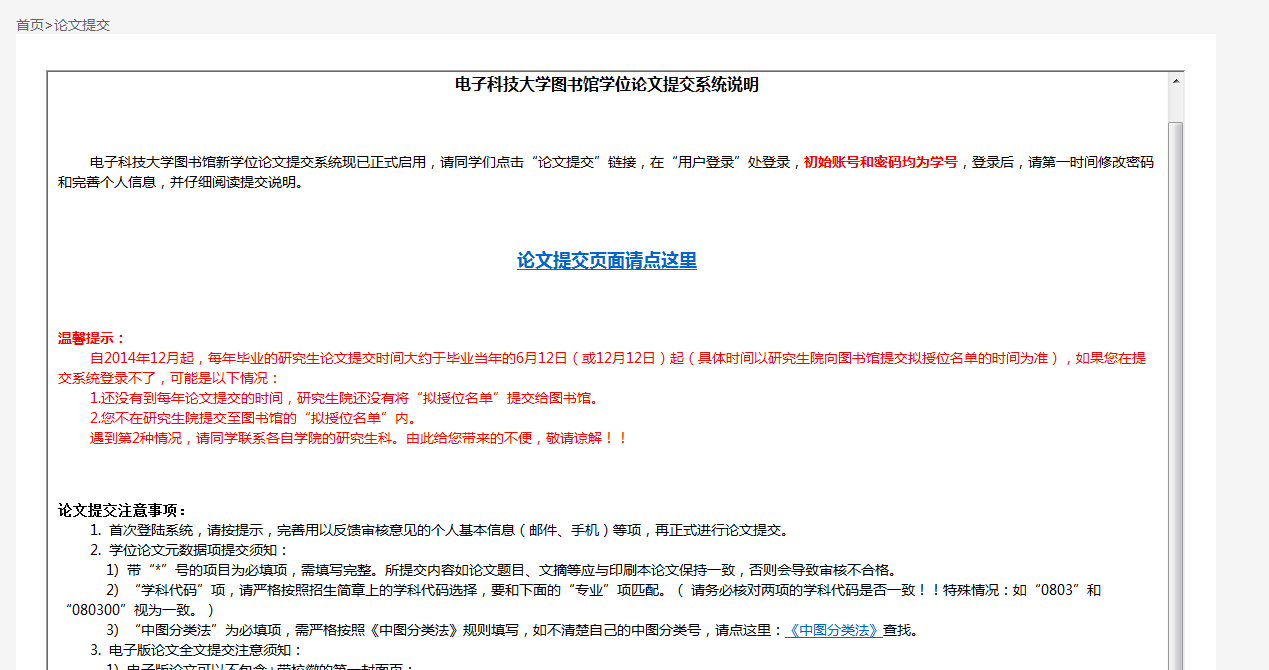This screenshot has height=670, width=1269.
Task: Click the vertical scrollbar thumb of the notice box
Action: (x=1176, y=395)
